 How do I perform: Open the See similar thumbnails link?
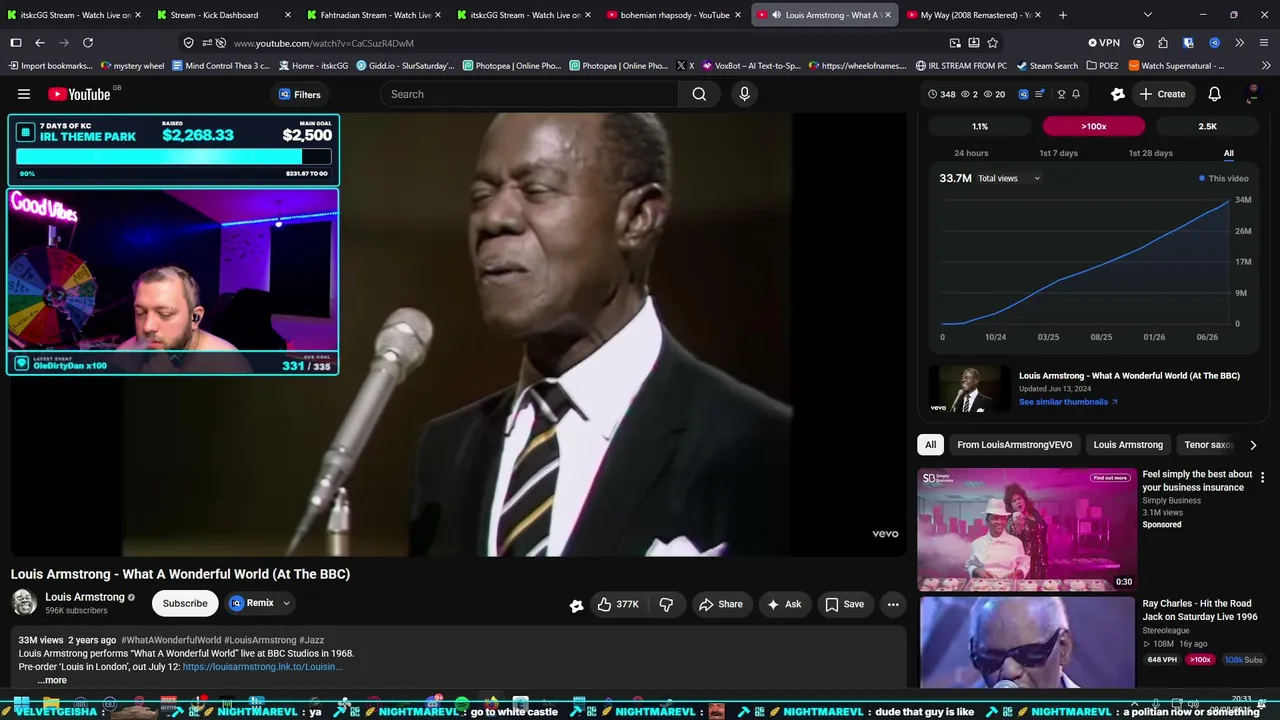pos(1068,402)
